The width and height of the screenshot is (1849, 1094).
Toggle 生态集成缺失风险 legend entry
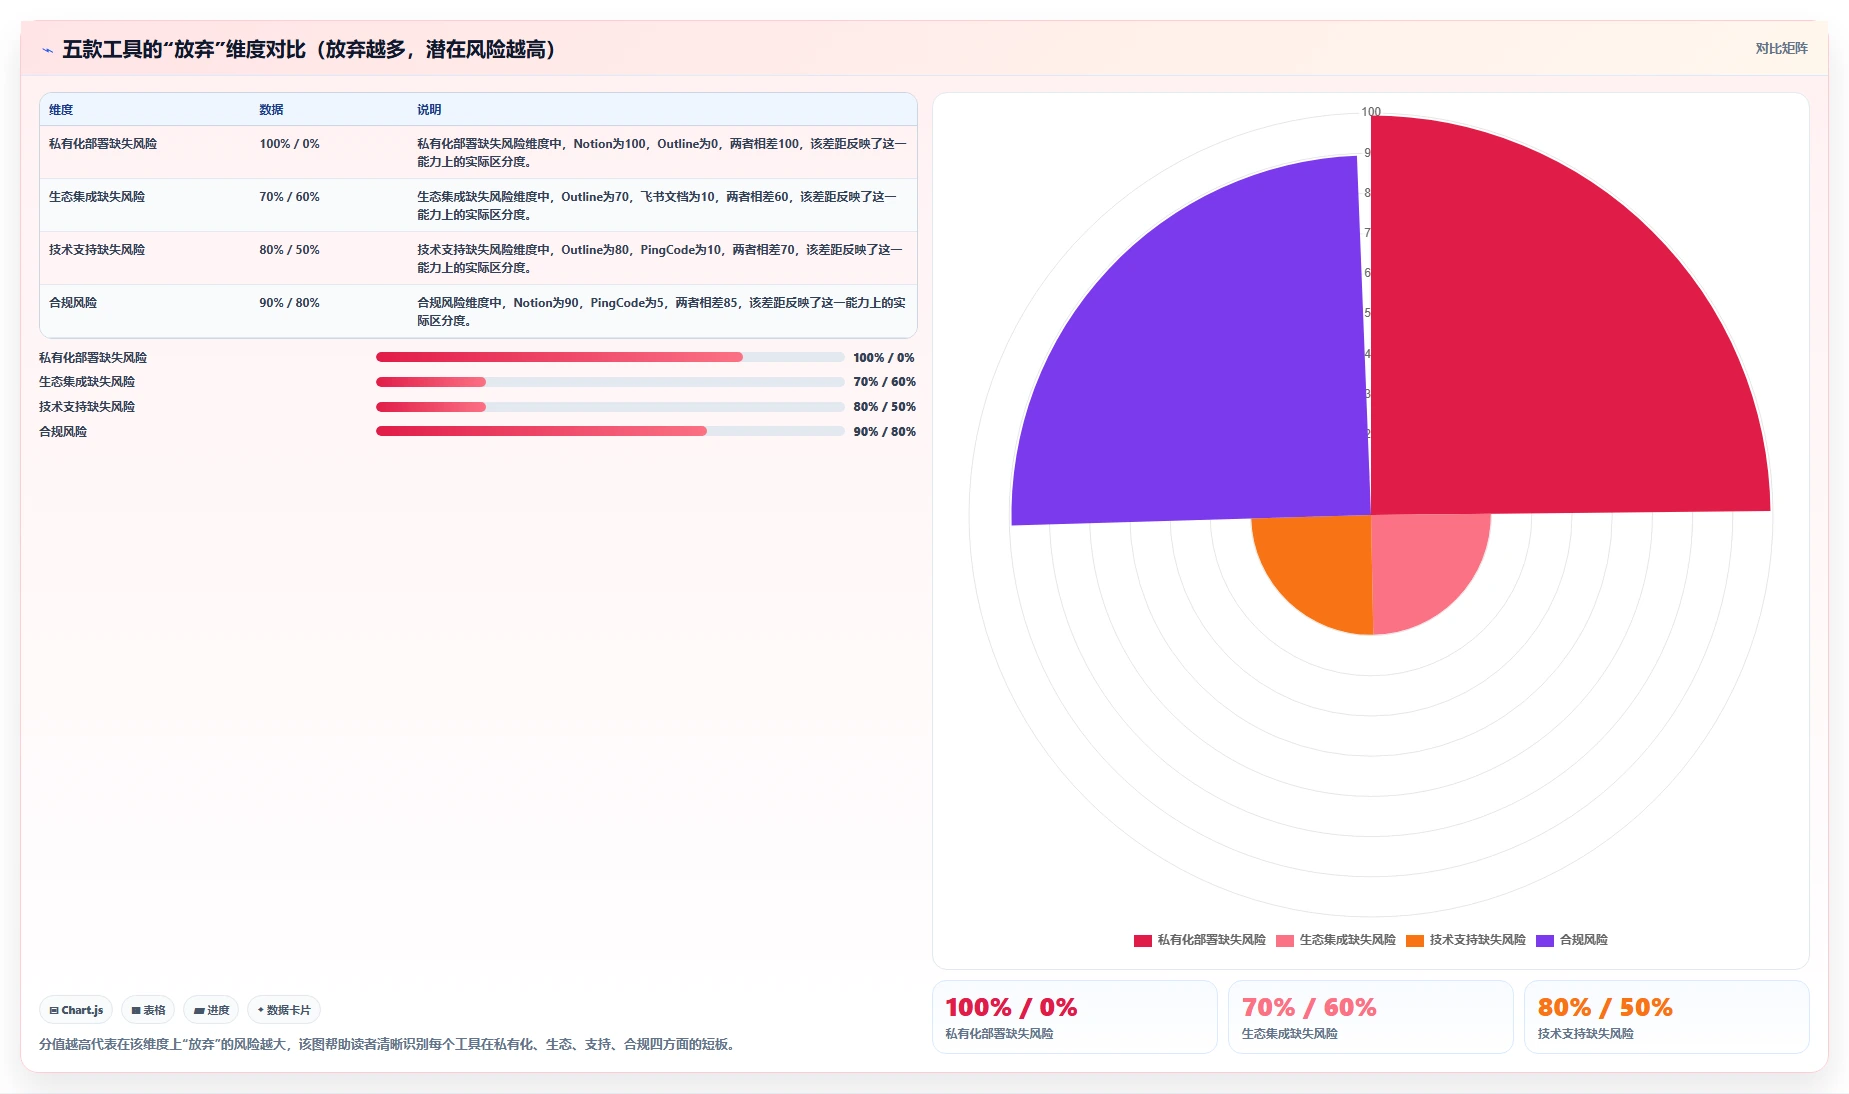tap(1336, 940)
